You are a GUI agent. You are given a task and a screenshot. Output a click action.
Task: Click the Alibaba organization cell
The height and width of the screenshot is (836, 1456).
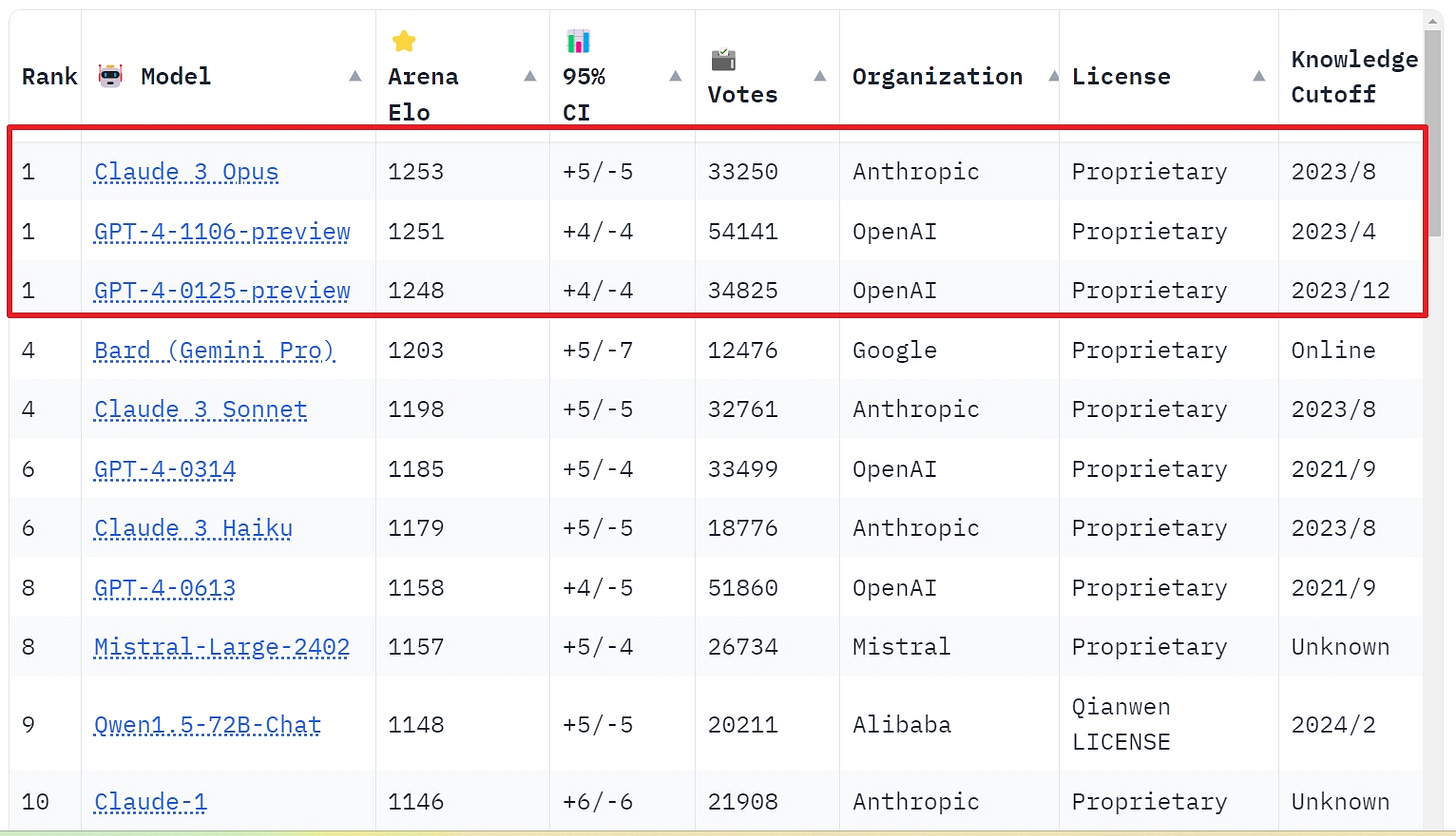pyautogui.click(x=902, y=725)
